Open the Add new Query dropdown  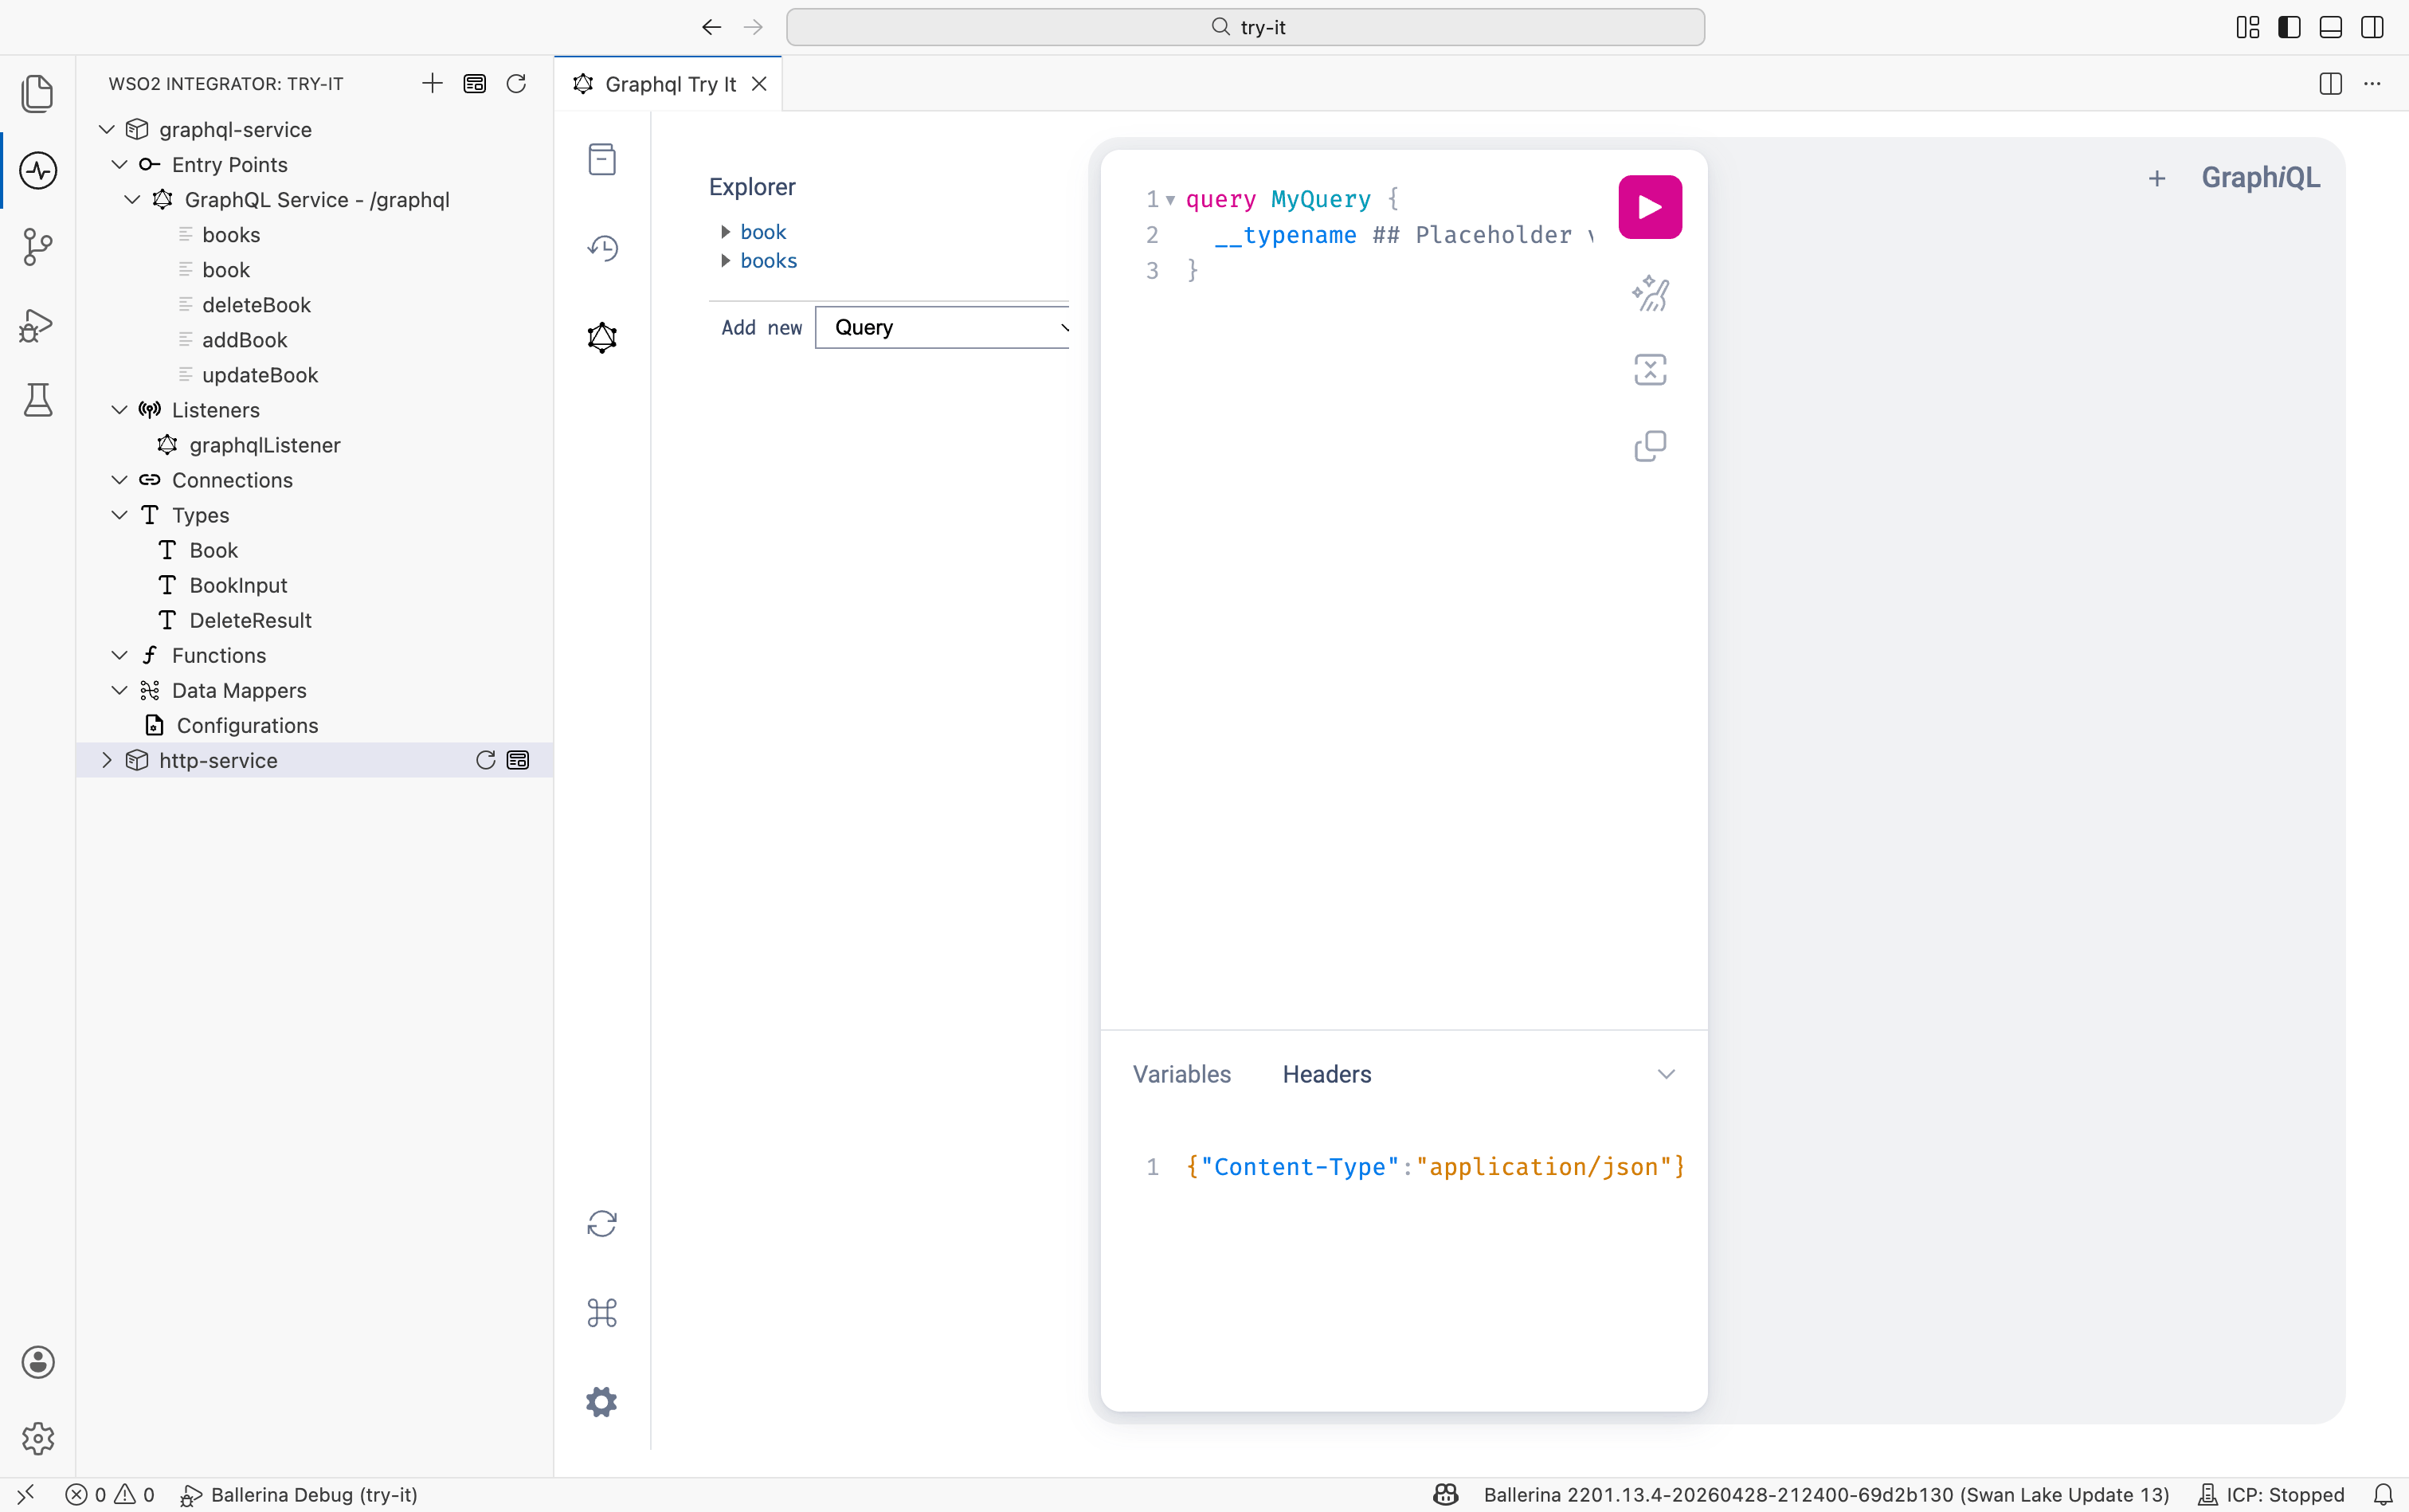pyautogui.click(x=942, y=328)
